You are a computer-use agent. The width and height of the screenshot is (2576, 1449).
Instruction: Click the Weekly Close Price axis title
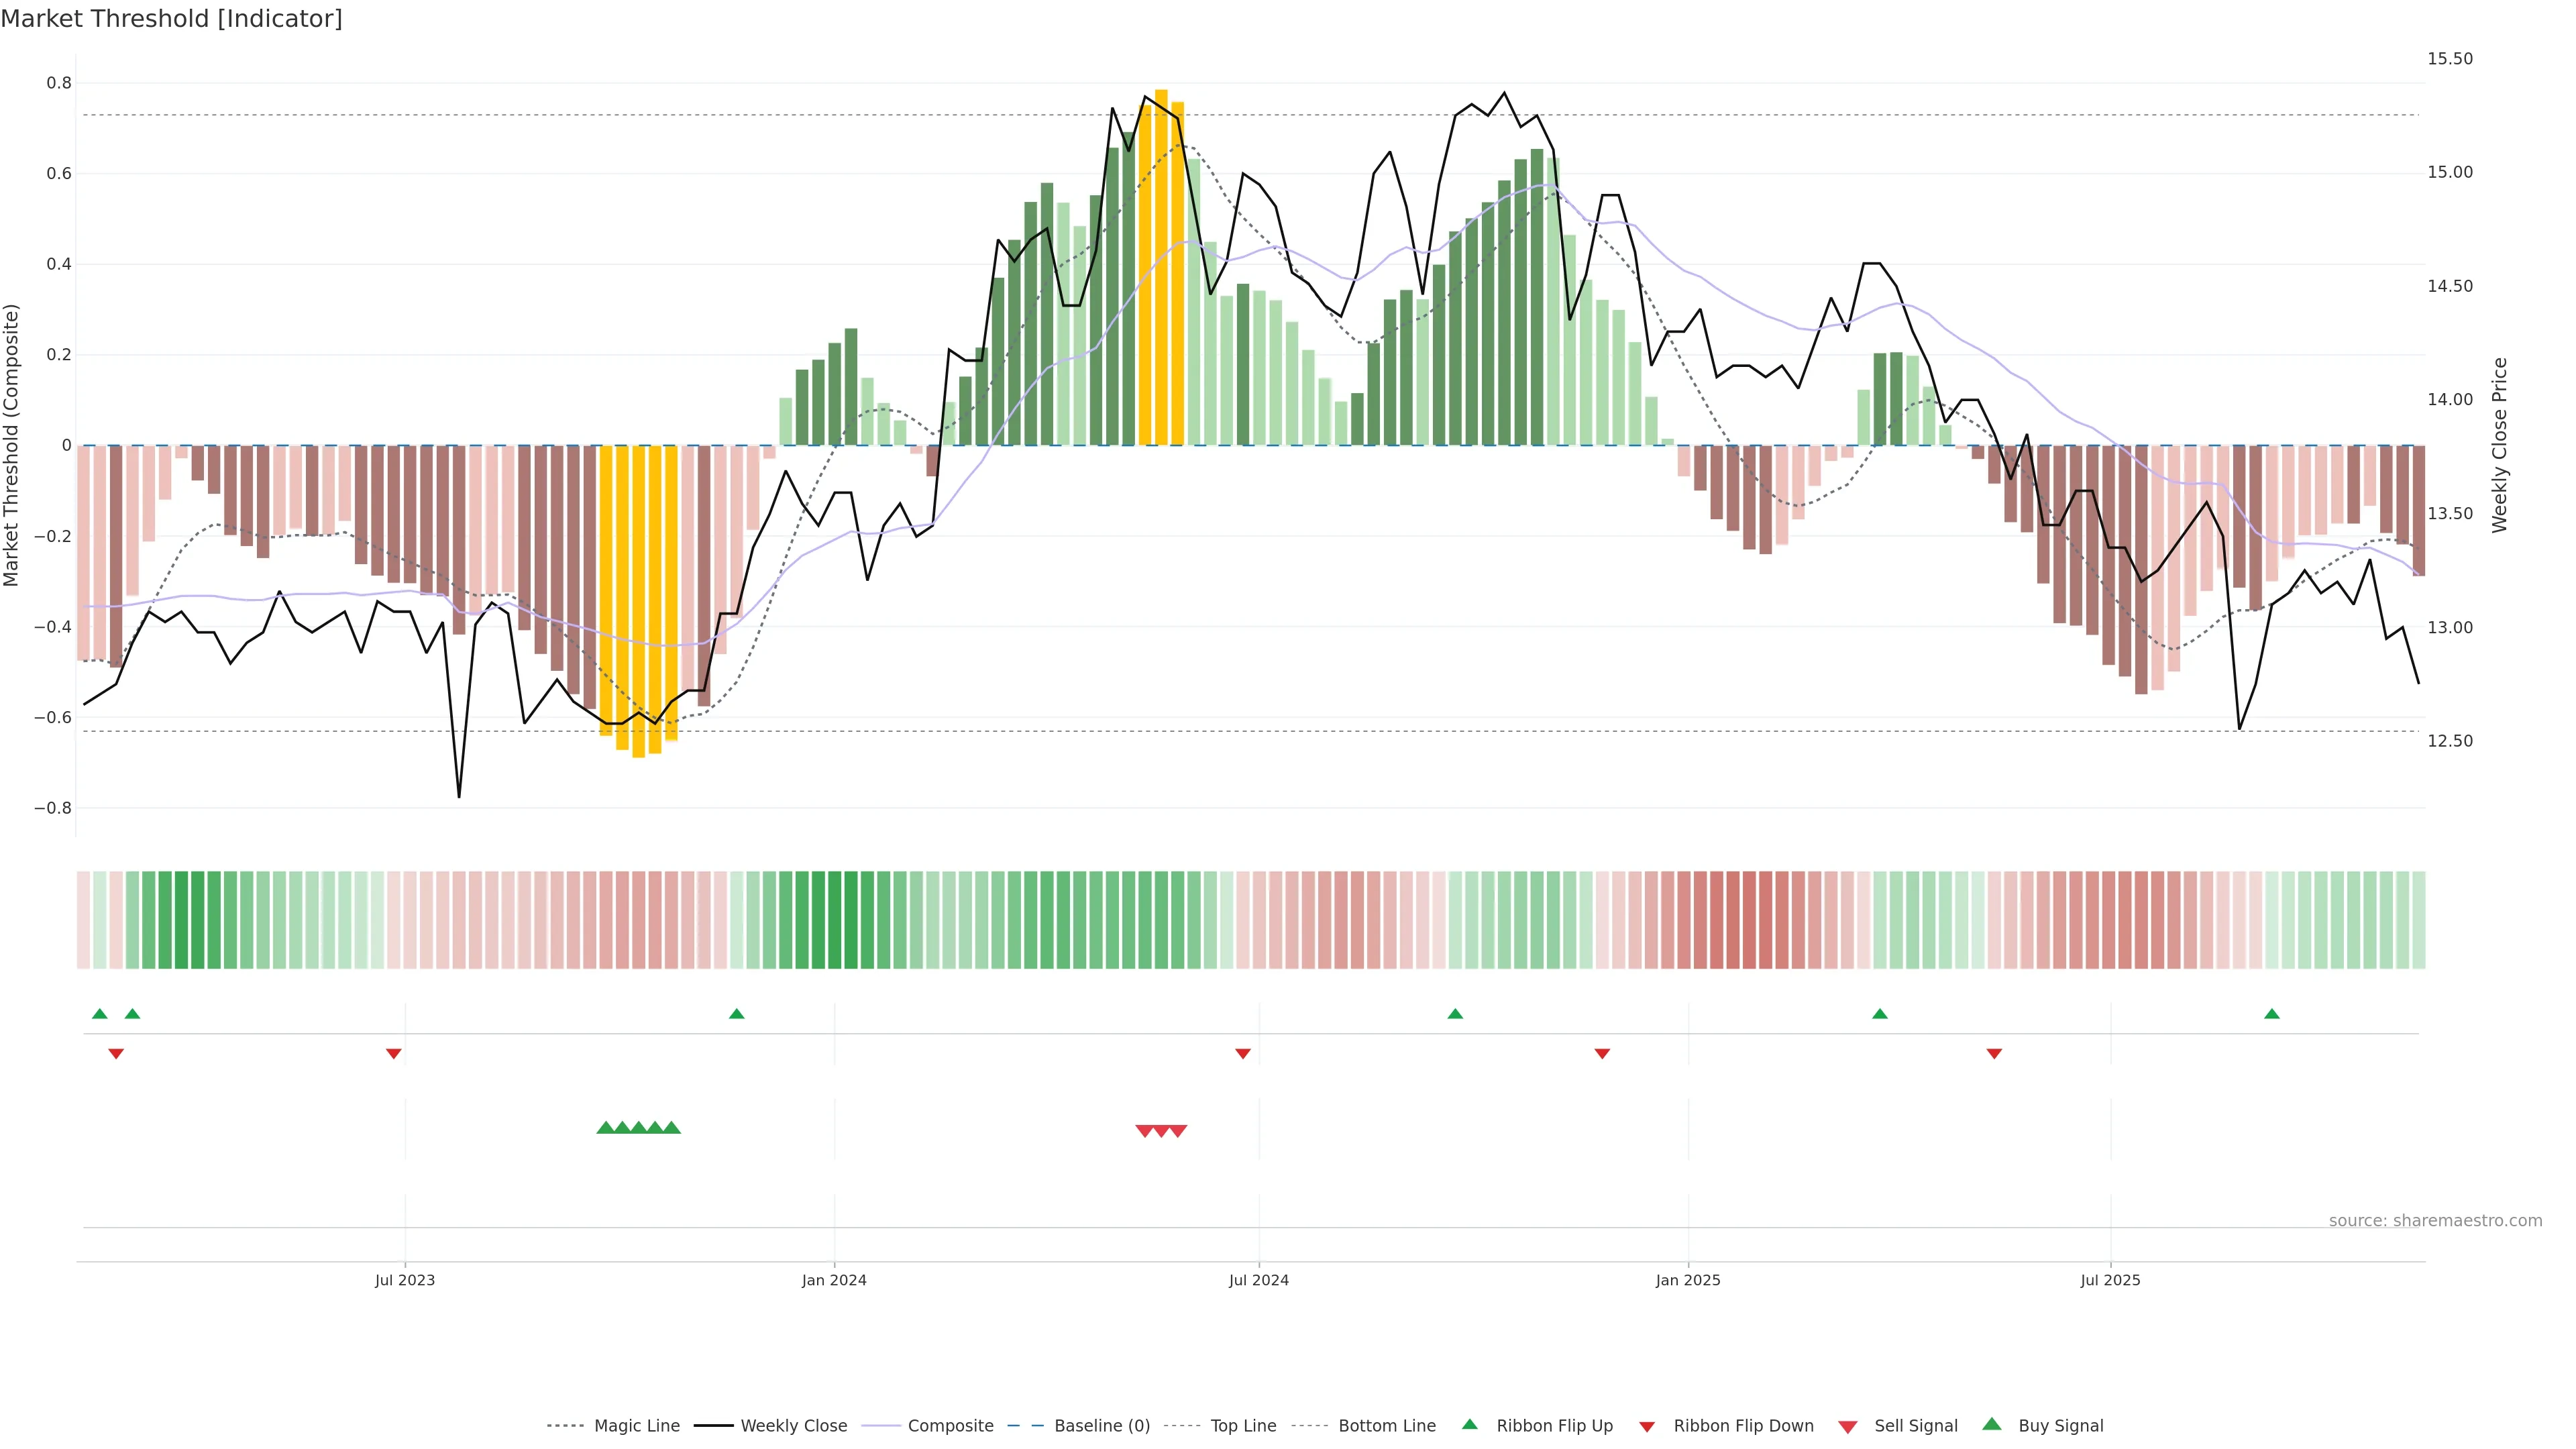pyautogui.click(x=2499, y=445)
